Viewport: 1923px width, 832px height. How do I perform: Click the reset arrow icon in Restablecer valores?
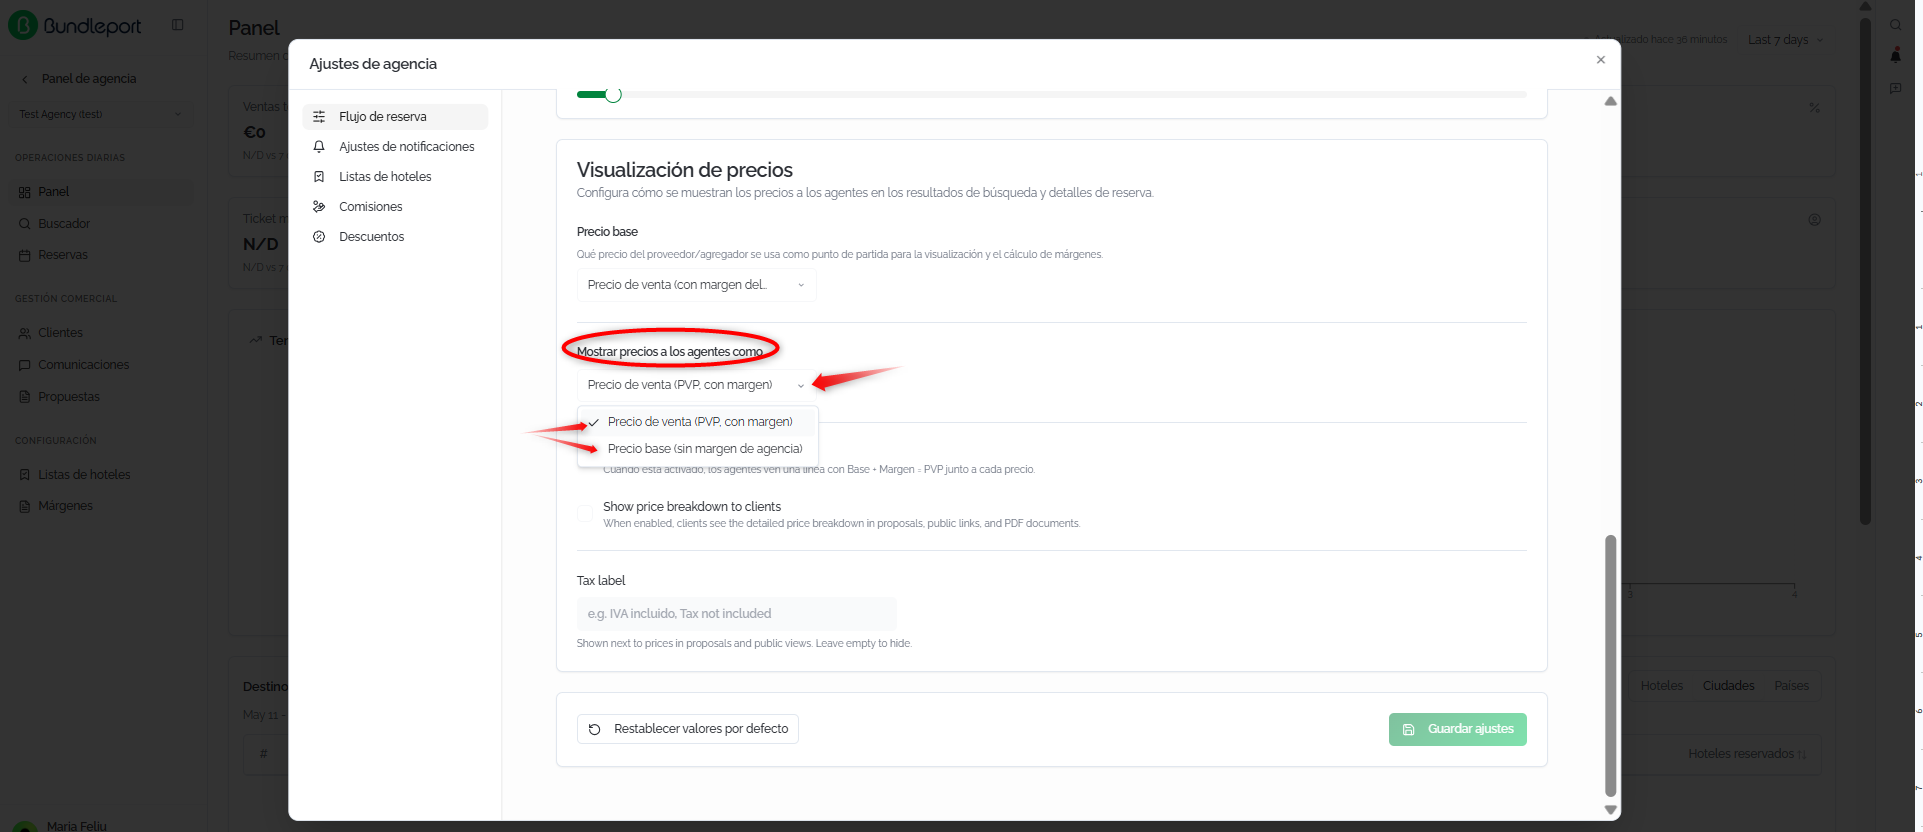[x=594, y=729]
